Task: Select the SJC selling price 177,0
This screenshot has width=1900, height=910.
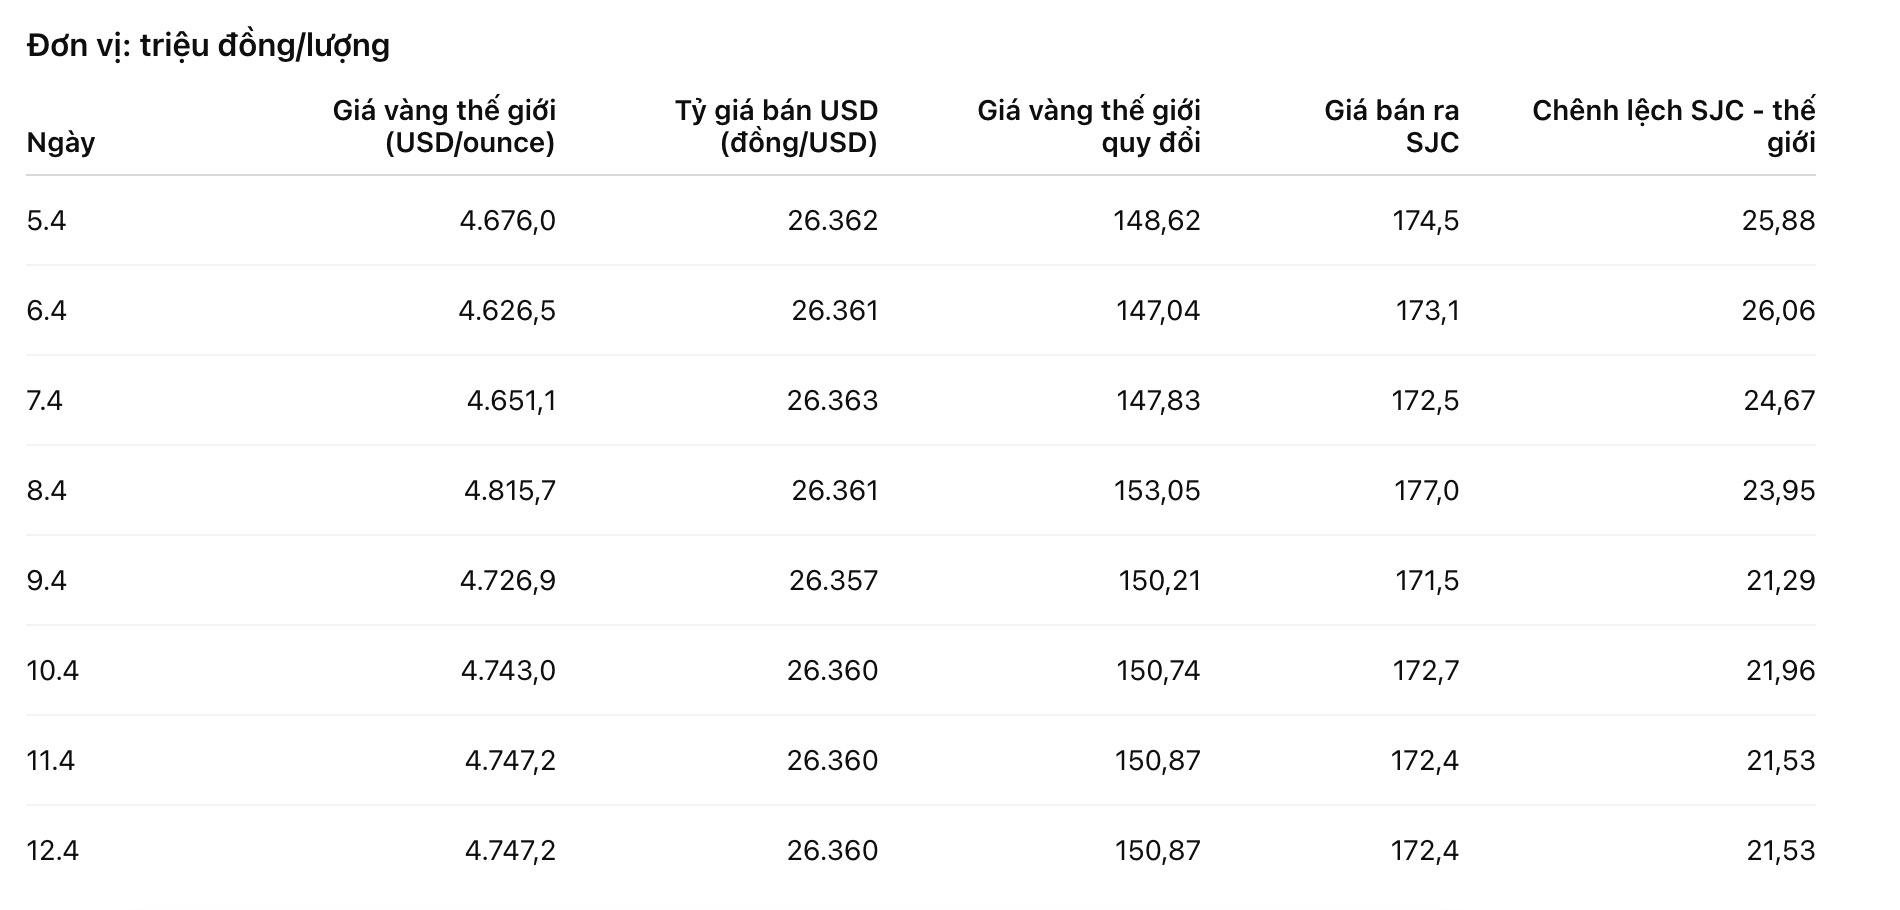Action: [x=1427, y=490]
